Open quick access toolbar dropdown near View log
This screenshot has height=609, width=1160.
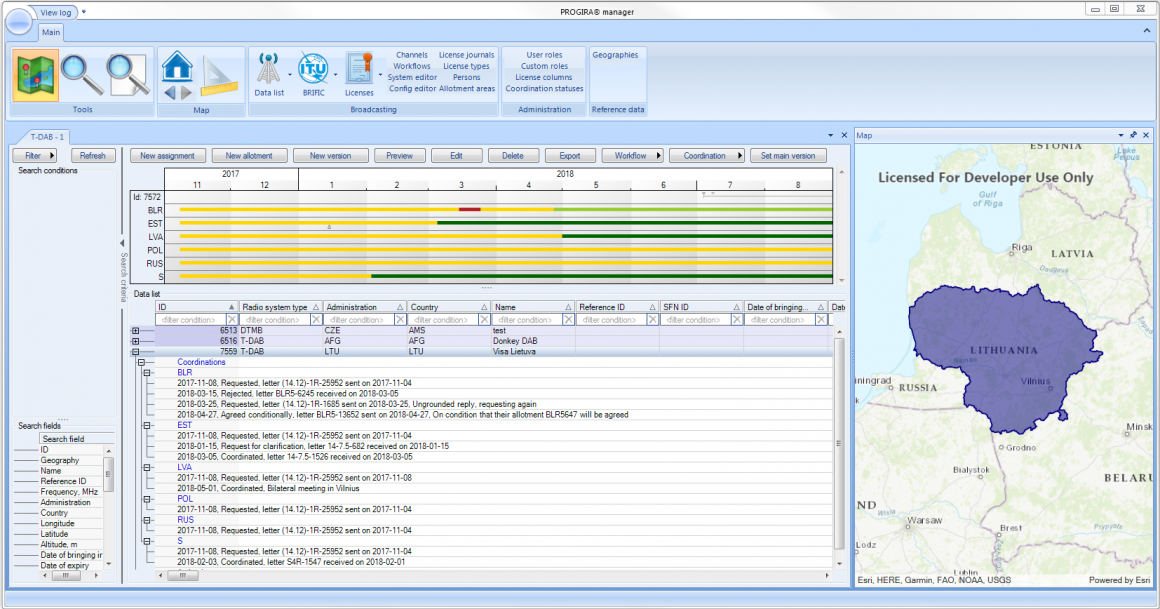(x=84, y=12)
